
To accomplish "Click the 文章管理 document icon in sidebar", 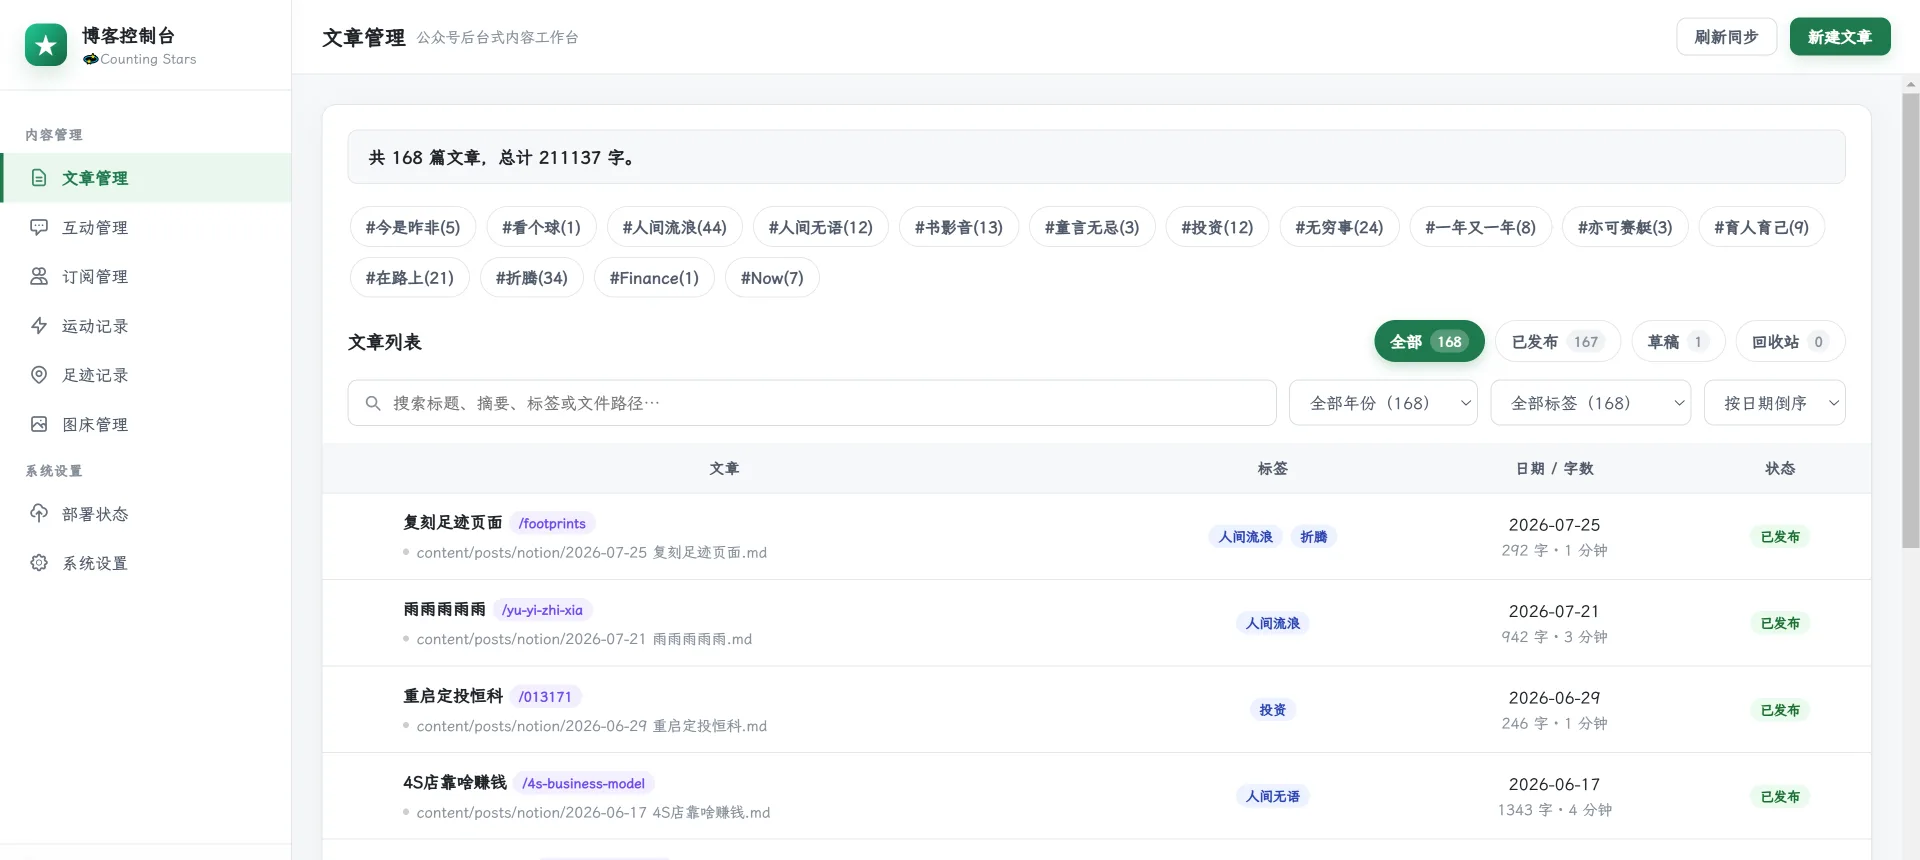I will pos(39,178).
